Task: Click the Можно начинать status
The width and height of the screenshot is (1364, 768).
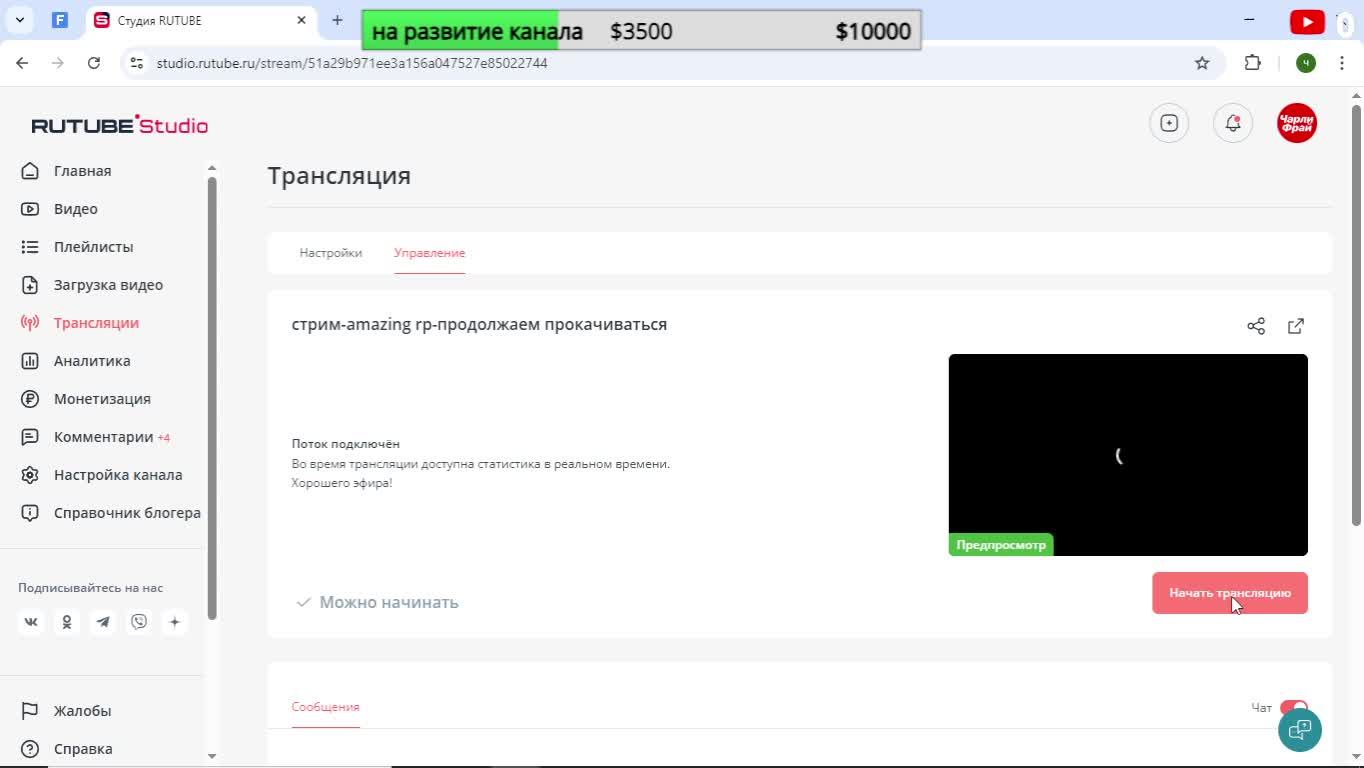Action: pos(377,602)
